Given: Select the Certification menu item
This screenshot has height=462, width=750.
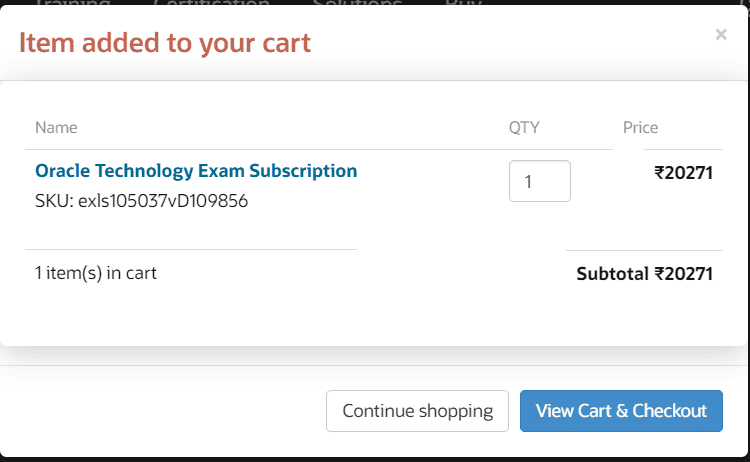Looking at the screenshot, I should (x=211, y=4).
